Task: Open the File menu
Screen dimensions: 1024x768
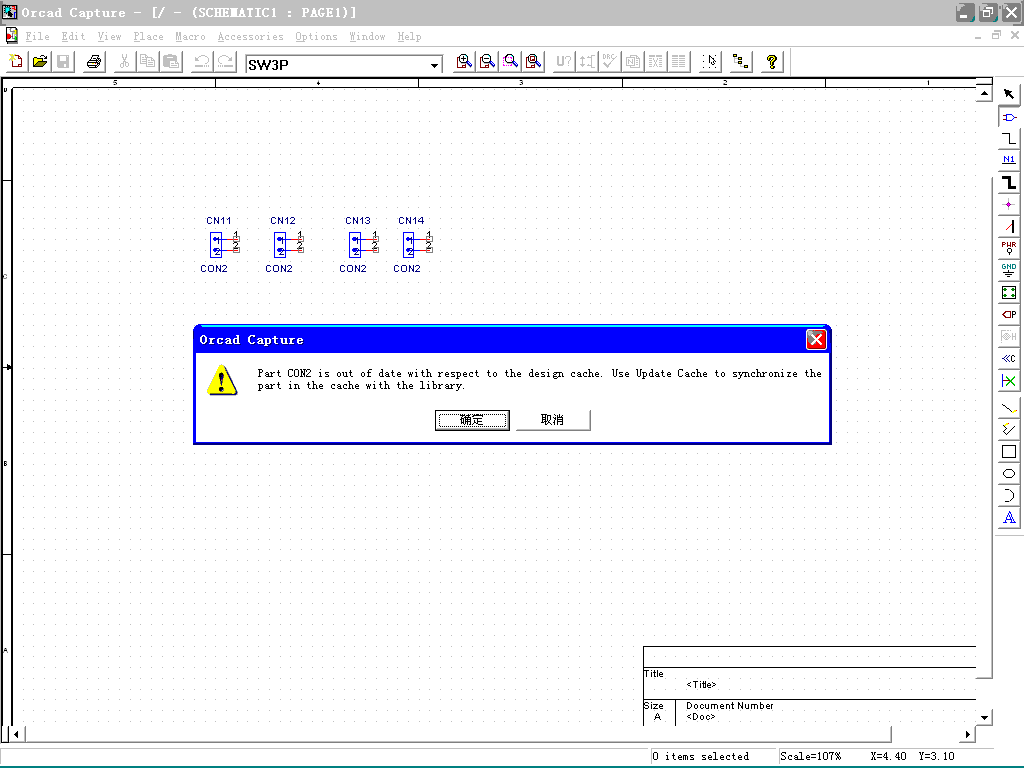Action: coord(37,37)
